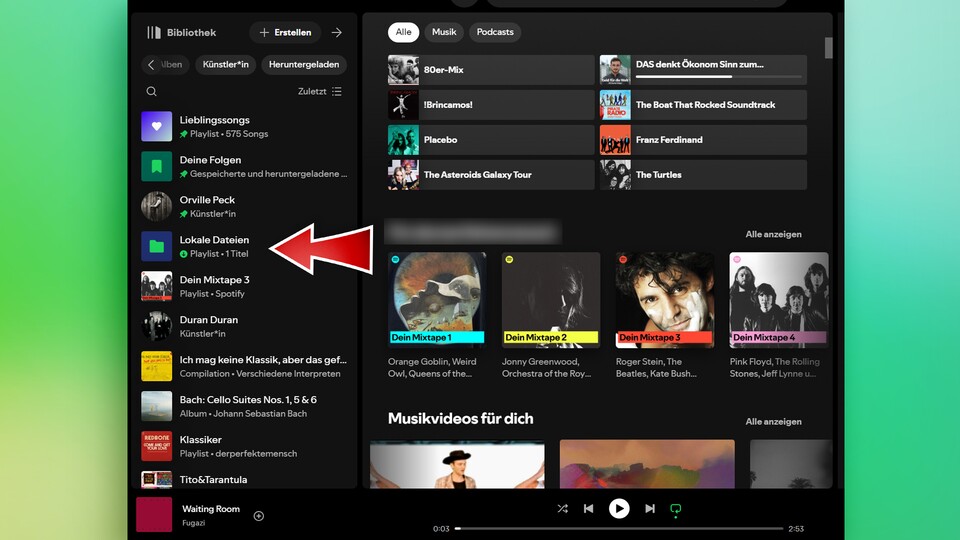Image resolution: width=960 pixels, height=540 pixels.
Task: Open DAS denkt Ökonom Sinn podcast tile
Action: click(703, 70)
